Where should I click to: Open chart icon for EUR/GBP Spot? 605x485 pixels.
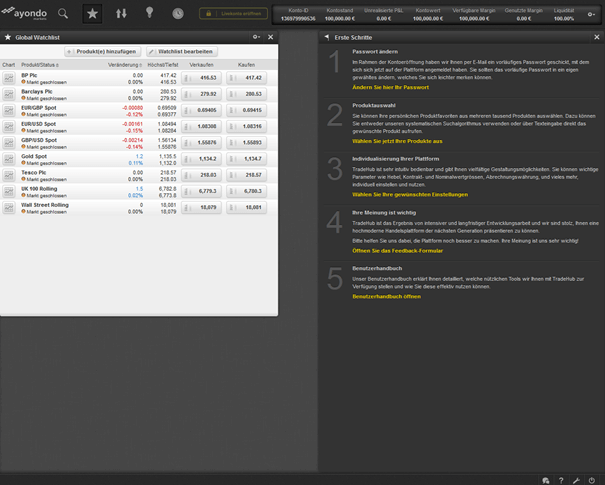pos(8,110)
